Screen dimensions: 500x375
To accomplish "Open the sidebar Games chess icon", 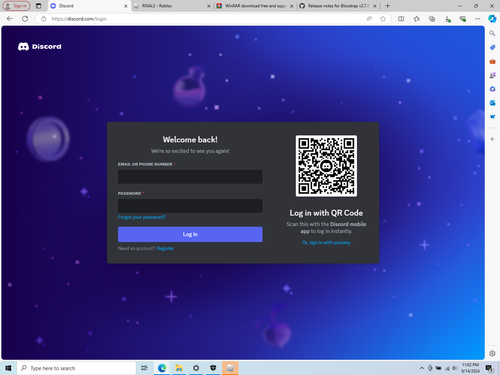I will click(x=492, y=75).
